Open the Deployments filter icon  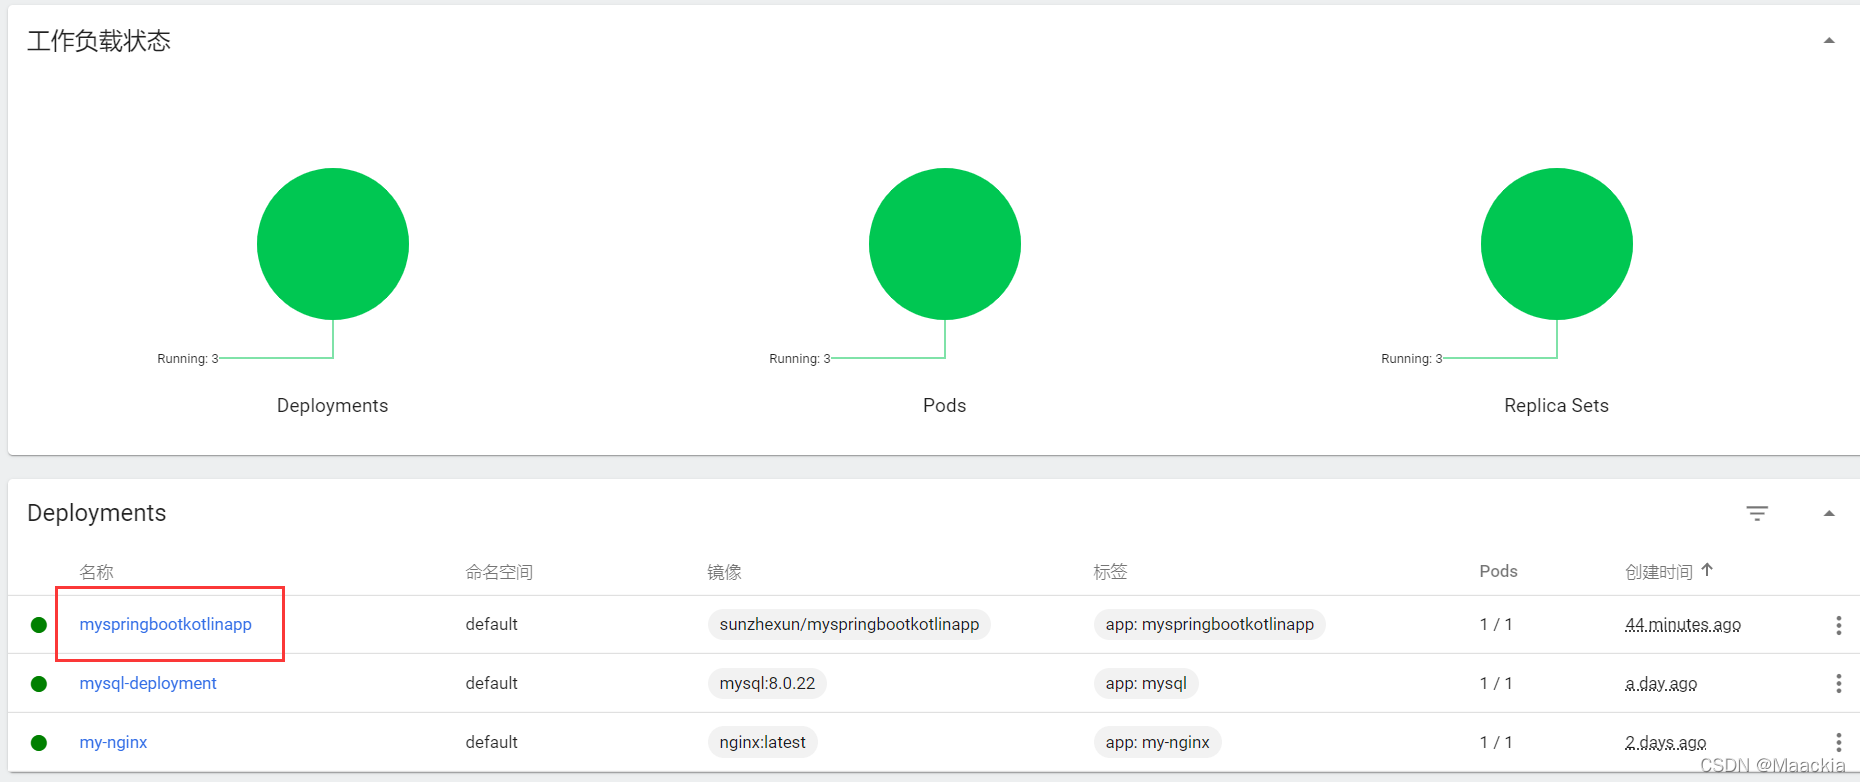[1757, 513]
